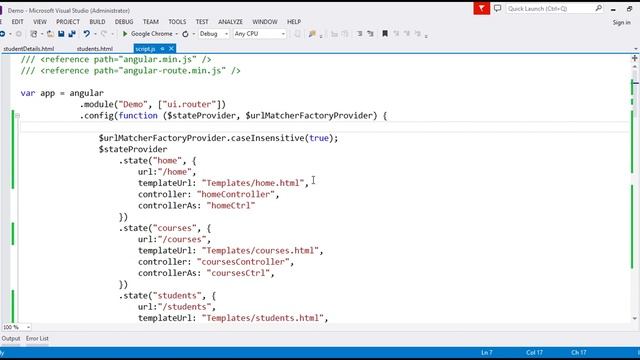Click the Refresh browser icon

tap(185, 34)
